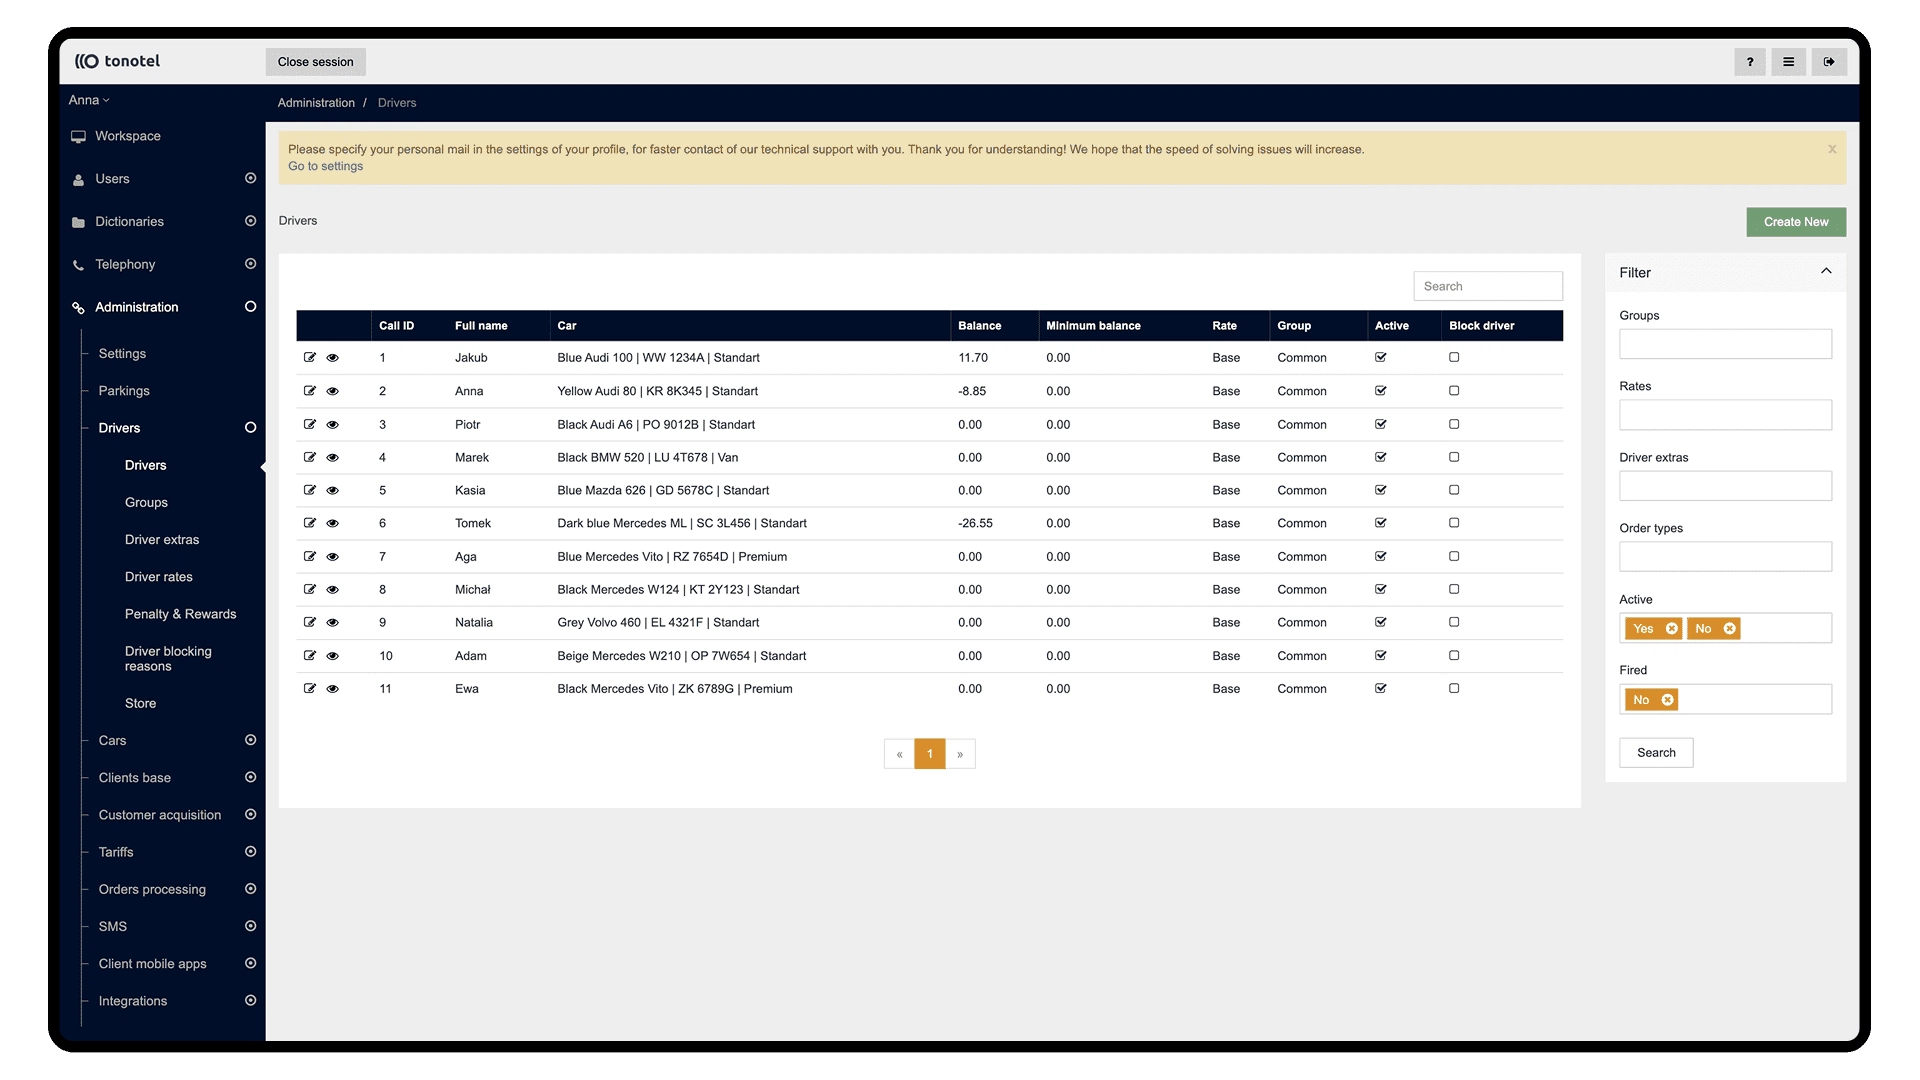The image size is (1920, 1080).
Task: Expand the Telephony sidebar section
Action: [x=125, y=264]
